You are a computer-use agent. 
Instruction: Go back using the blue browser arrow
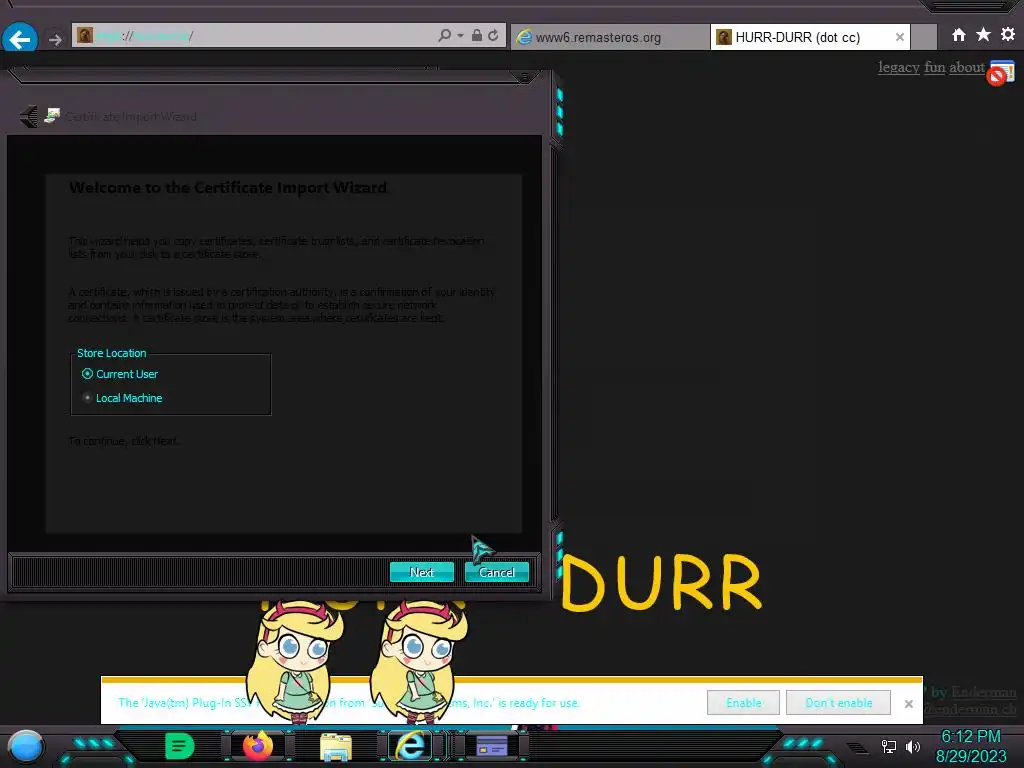click(20, 39)
